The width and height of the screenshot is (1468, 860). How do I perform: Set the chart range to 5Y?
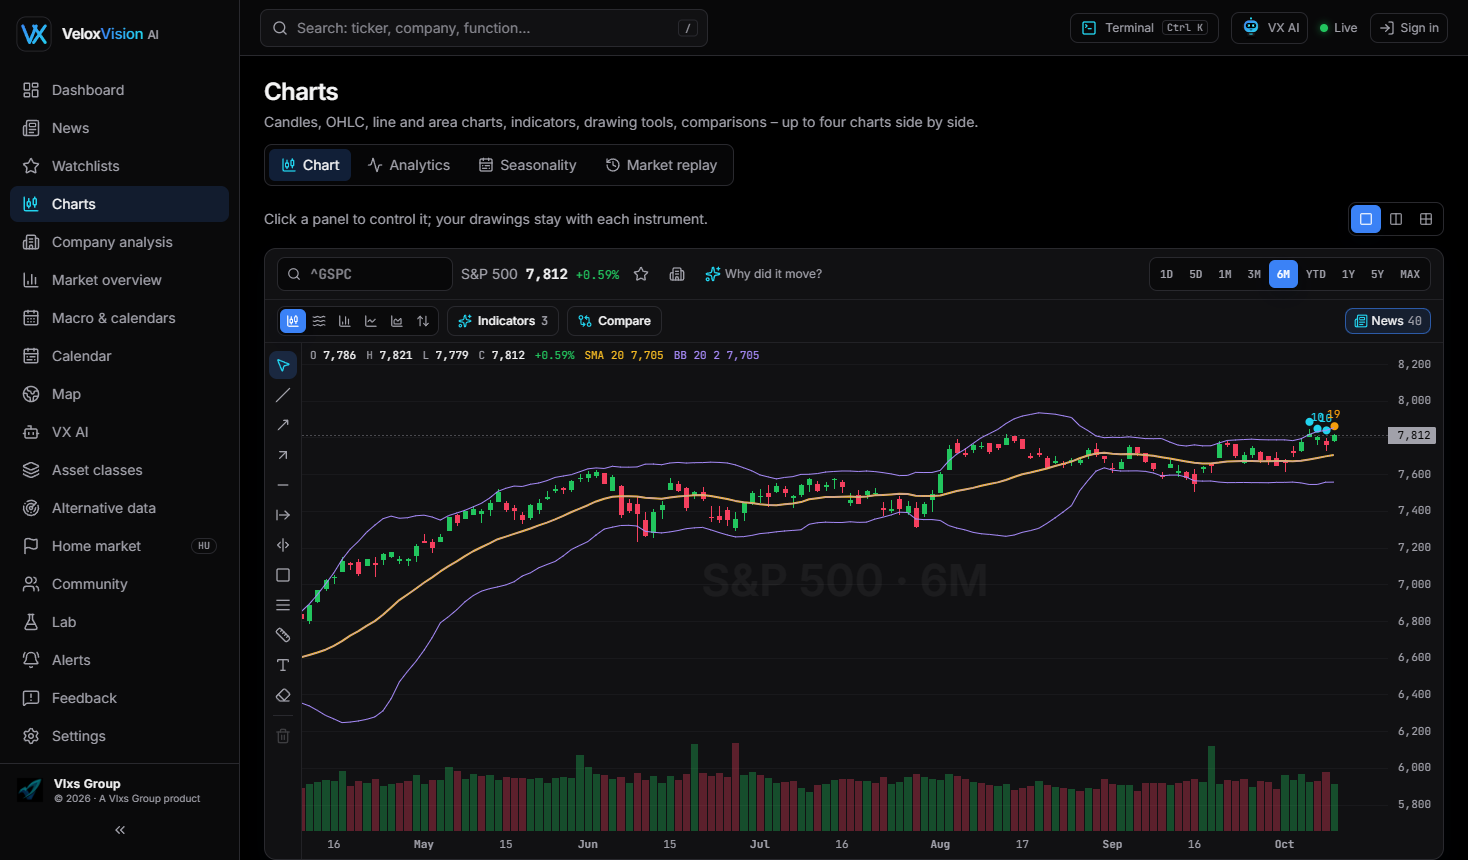[x=1377, y=274]
